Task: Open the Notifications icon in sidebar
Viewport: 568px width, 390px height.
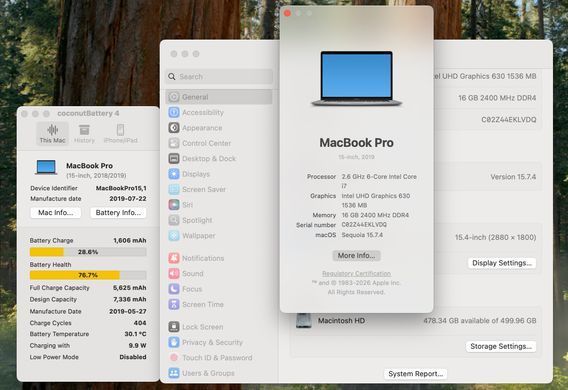Action: tap(174, 258)
